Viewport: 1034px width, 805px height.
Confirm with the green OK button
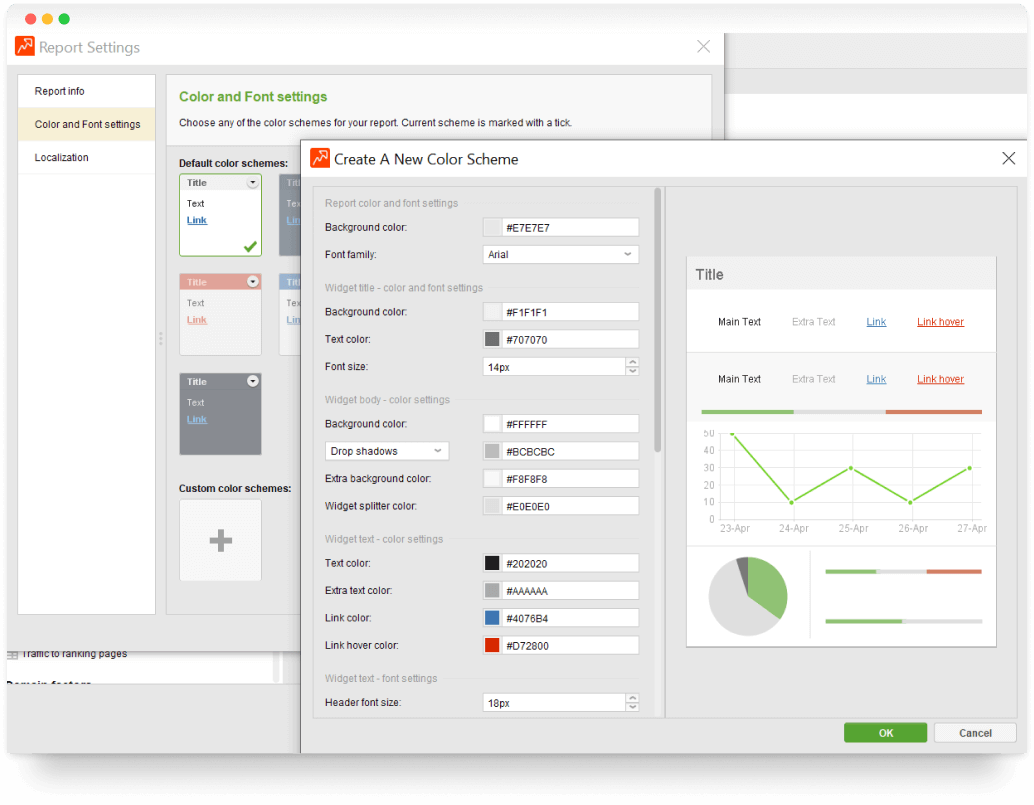pos(885,732)
